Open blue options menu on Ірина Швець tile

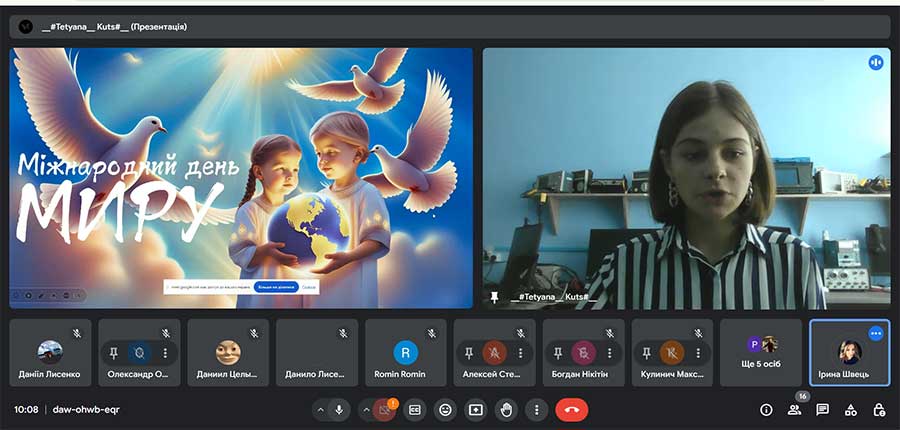[876, 333]
